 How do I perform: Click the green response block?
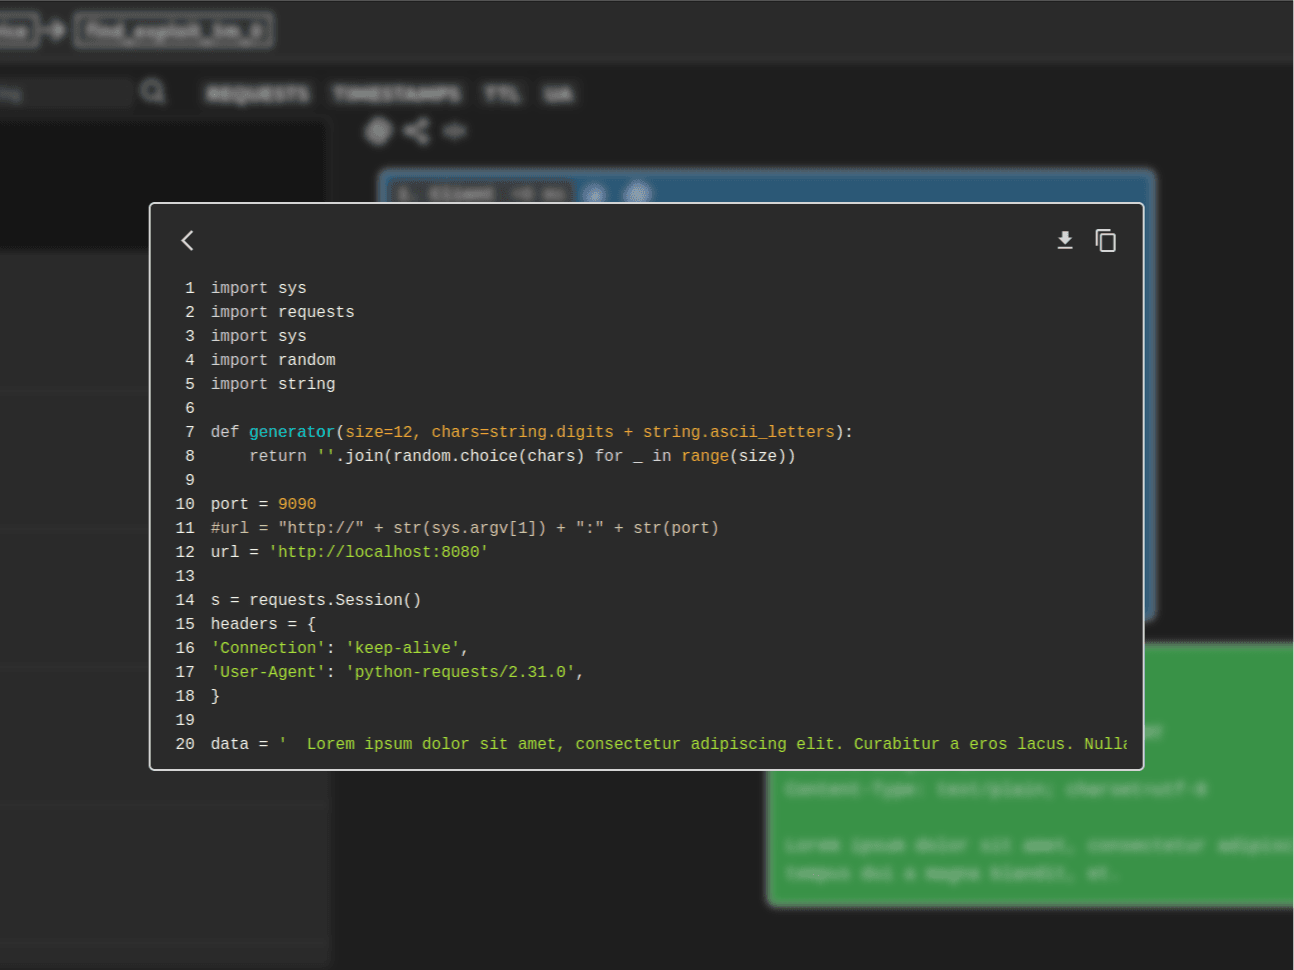[x=1030, y=840]
